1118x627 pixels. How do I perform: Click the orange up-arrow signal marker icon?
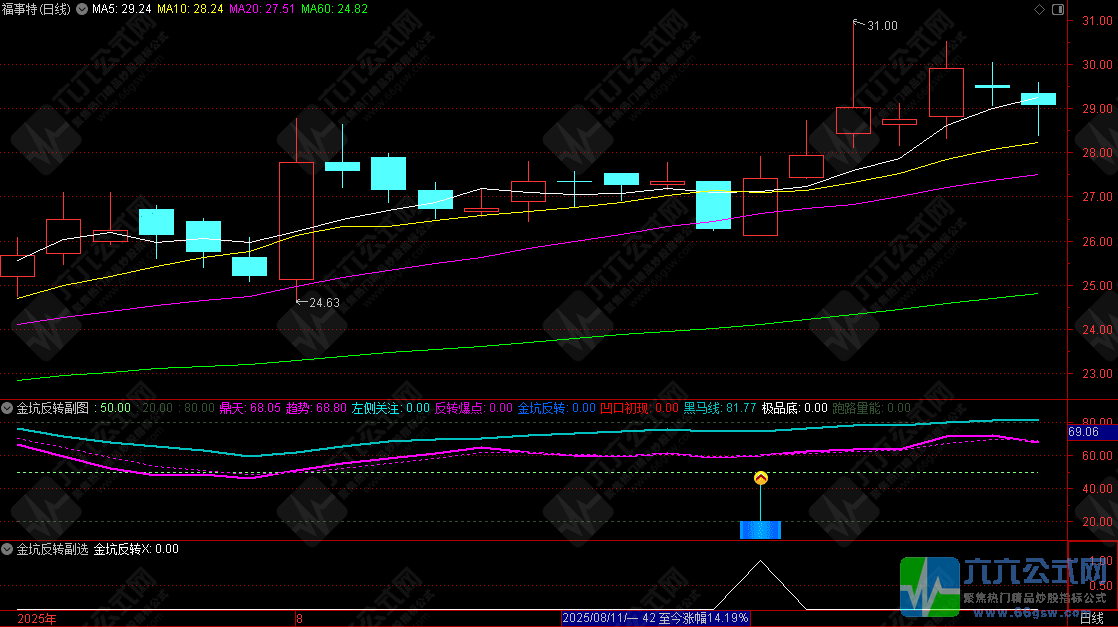click(x=760, y=478)
